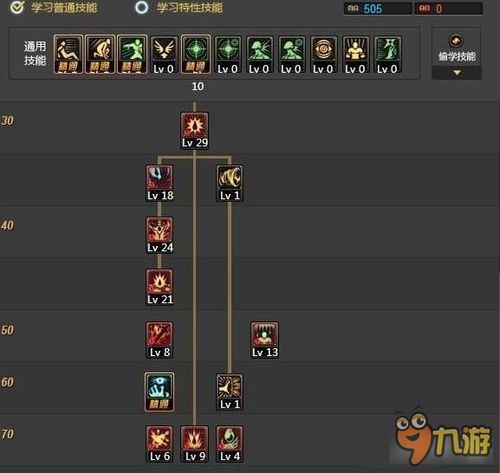Viewport: 500px width, 473px height.
Task: Click the red 0 points field
Action: coord(448,8)
